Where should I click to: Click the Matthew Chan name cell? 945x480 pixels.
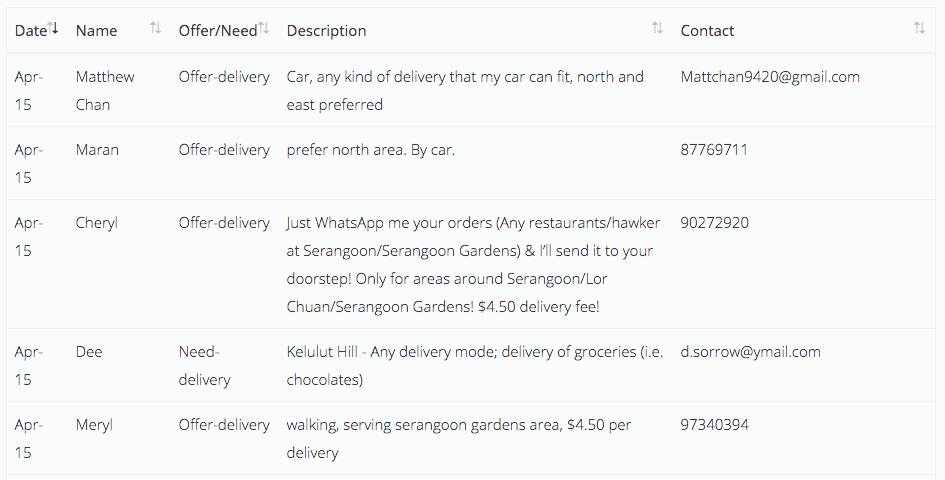(x=105, y=90)
